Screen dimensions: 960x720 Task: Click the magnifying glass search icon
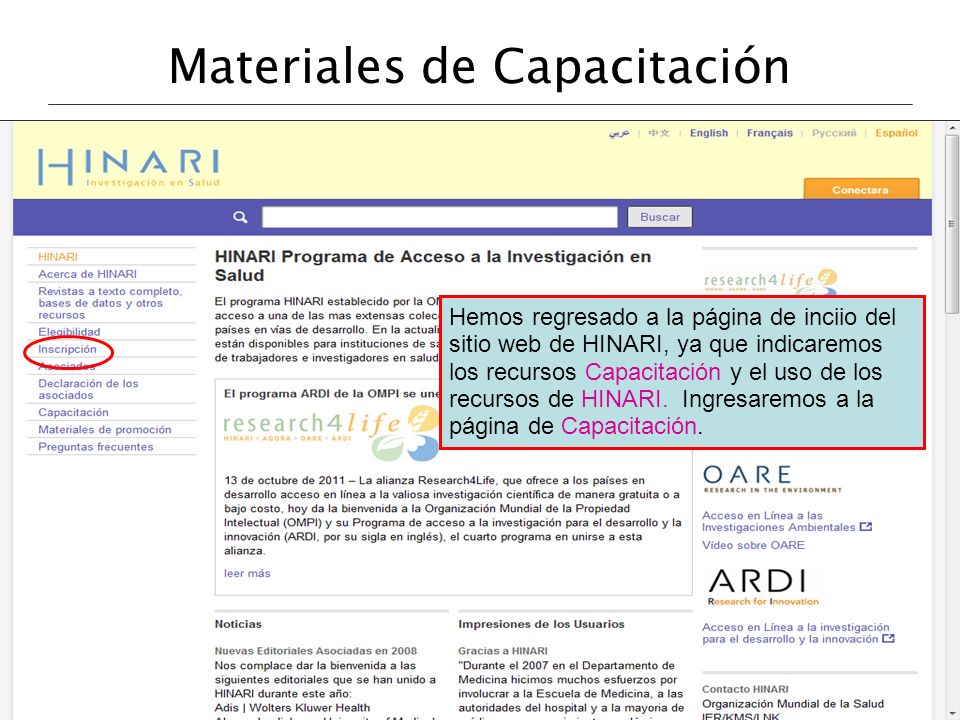pyautogui.click(x=240, y=217)
